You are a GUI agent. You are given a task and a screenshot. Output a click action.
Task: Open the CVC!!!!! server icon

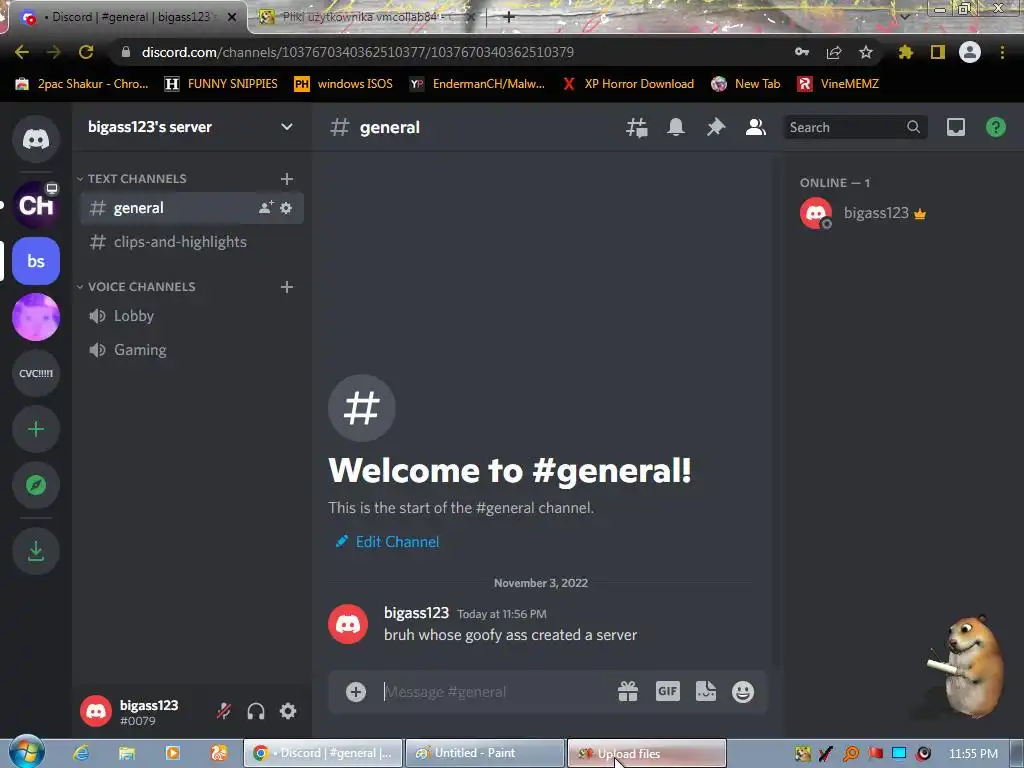click(36, 373)
